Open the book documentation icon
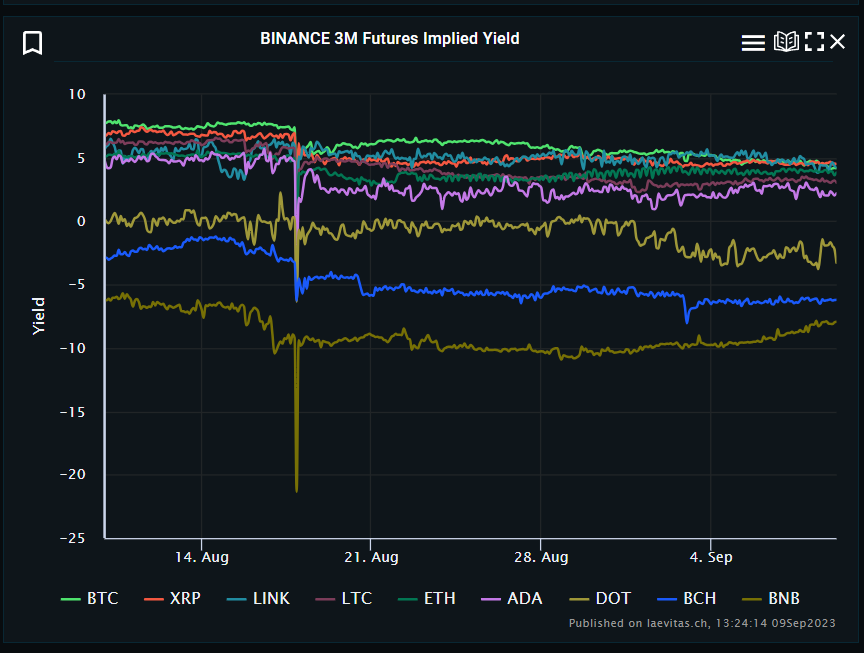This screenshot has height=653, width=864. 786,42
